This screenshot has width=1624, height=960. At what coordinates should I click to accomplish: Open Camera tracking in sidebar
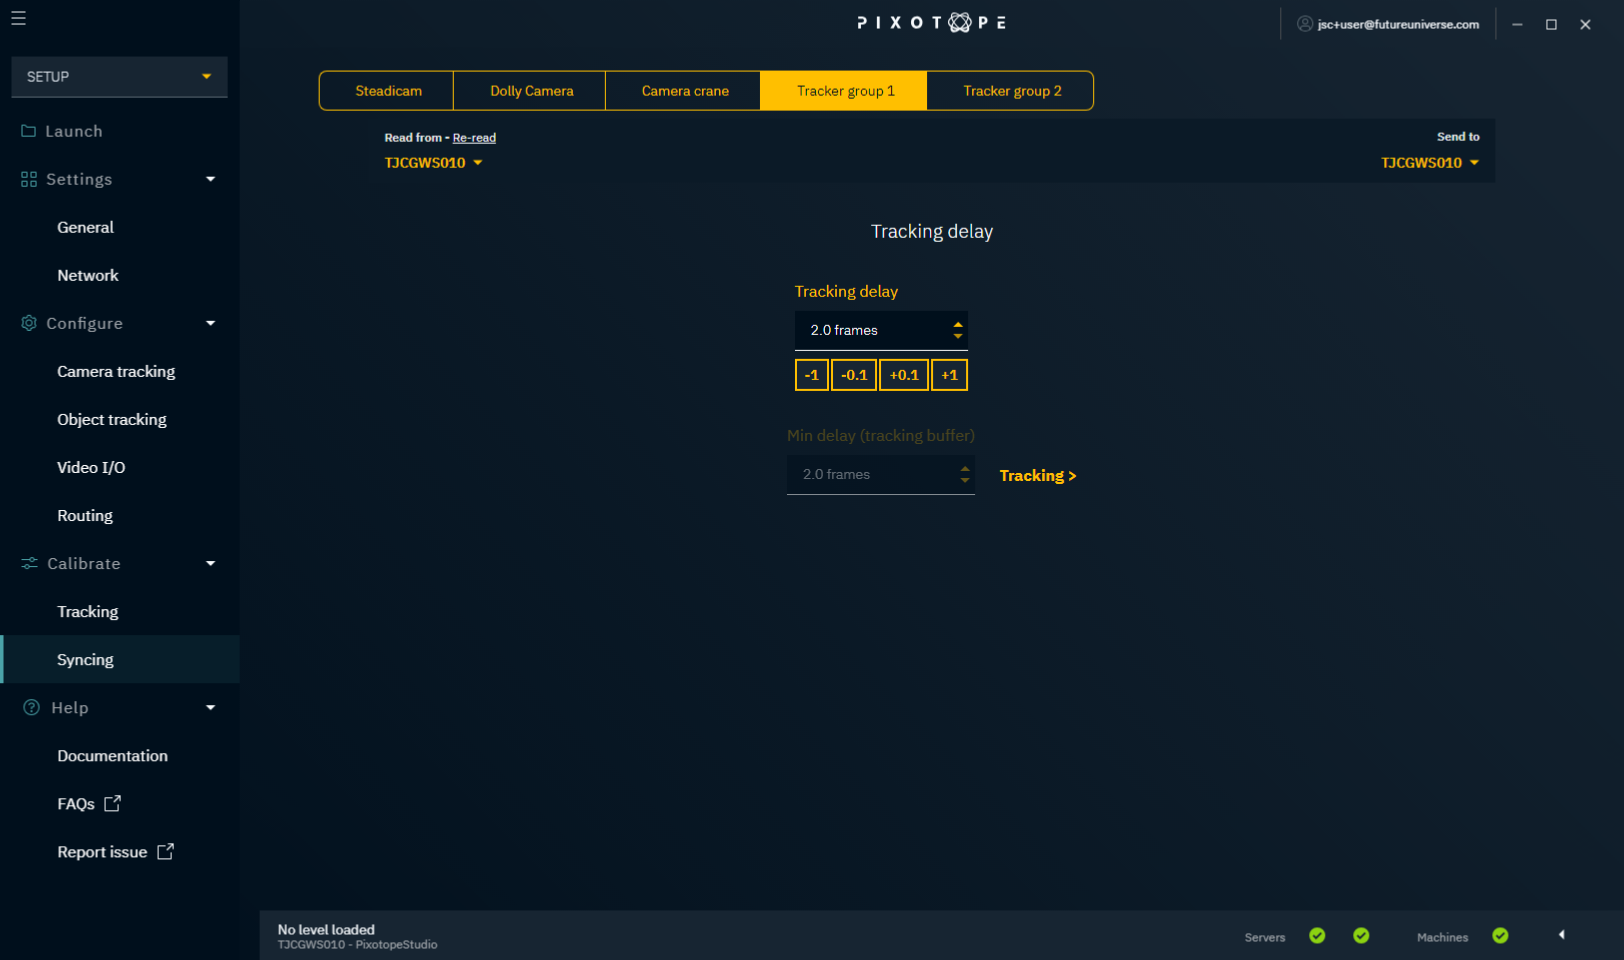116,371
